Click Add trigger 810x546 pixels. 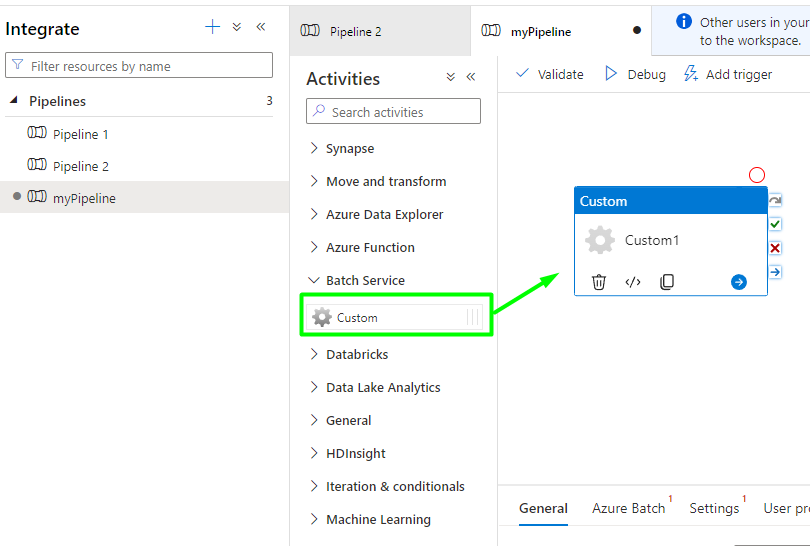(x=728, y=74)
